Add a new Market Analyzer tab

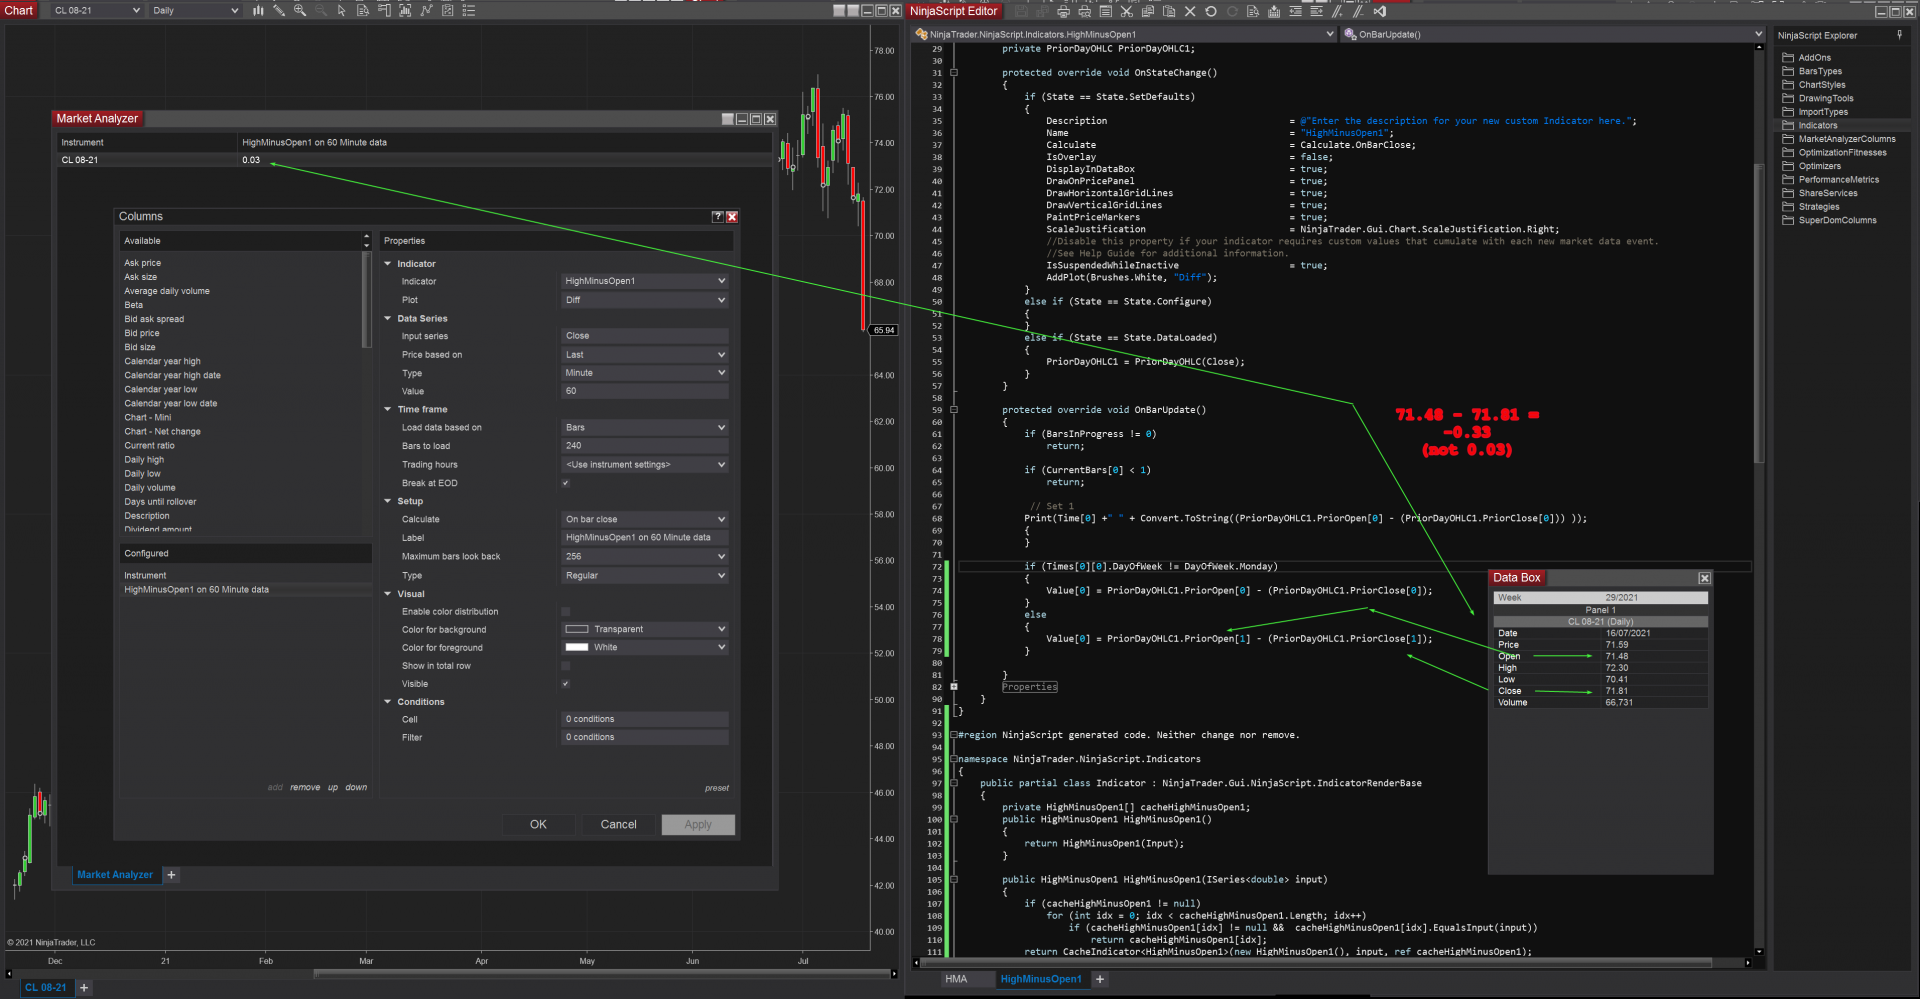click(x=171, y=875)
